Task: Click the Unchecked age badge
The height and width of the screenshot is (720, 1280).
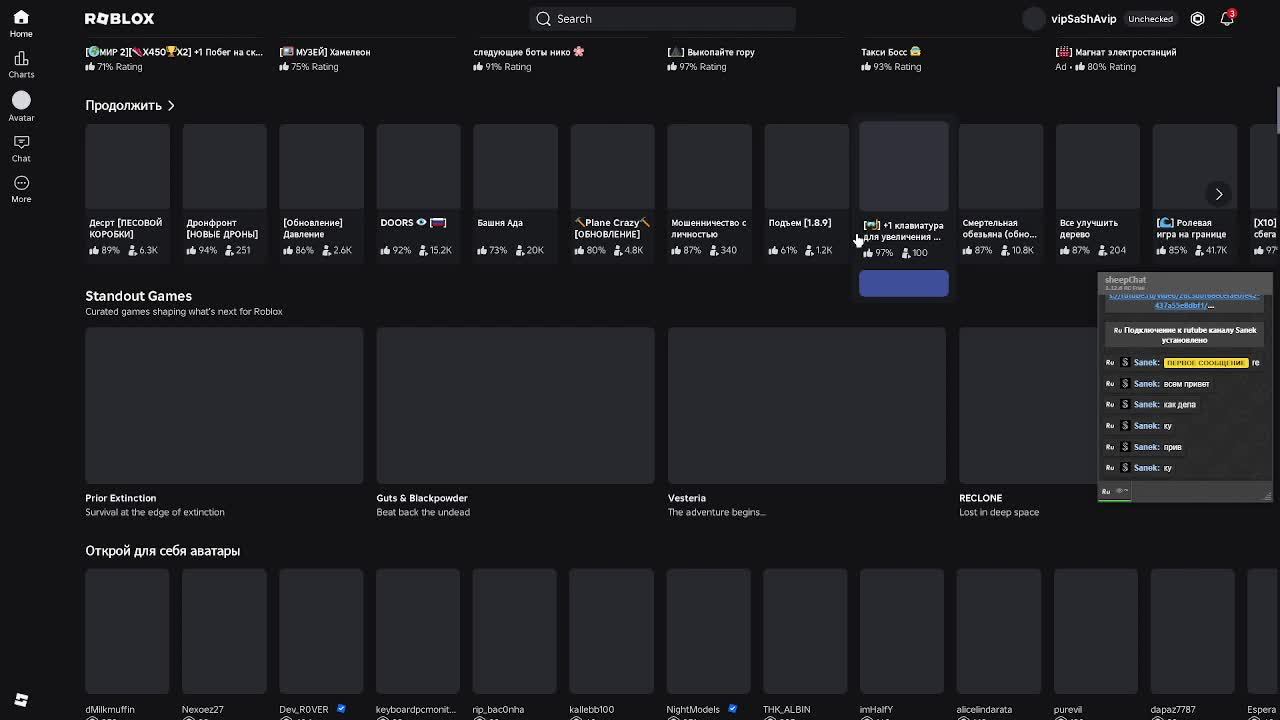Action: [1150, 19]
